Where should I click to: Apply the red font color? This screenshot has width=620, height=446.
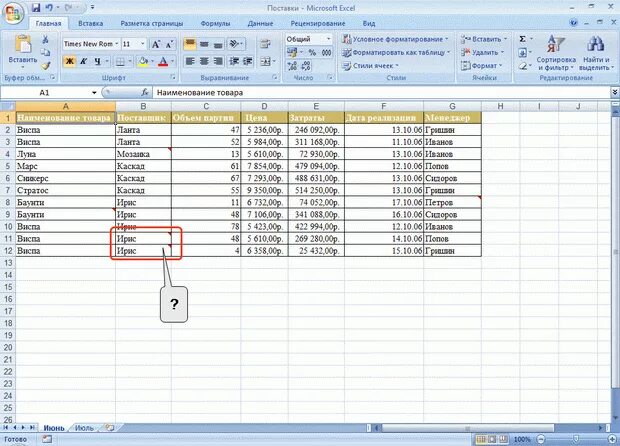click(163, 61)
